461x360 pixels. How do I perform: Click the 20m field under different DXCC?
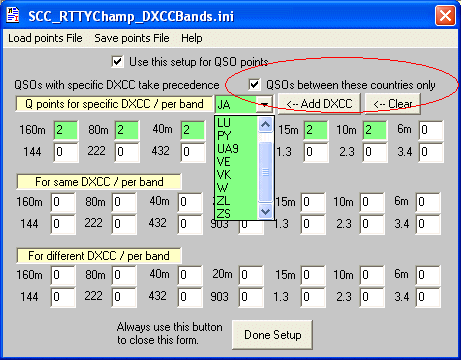click(251, 275)
